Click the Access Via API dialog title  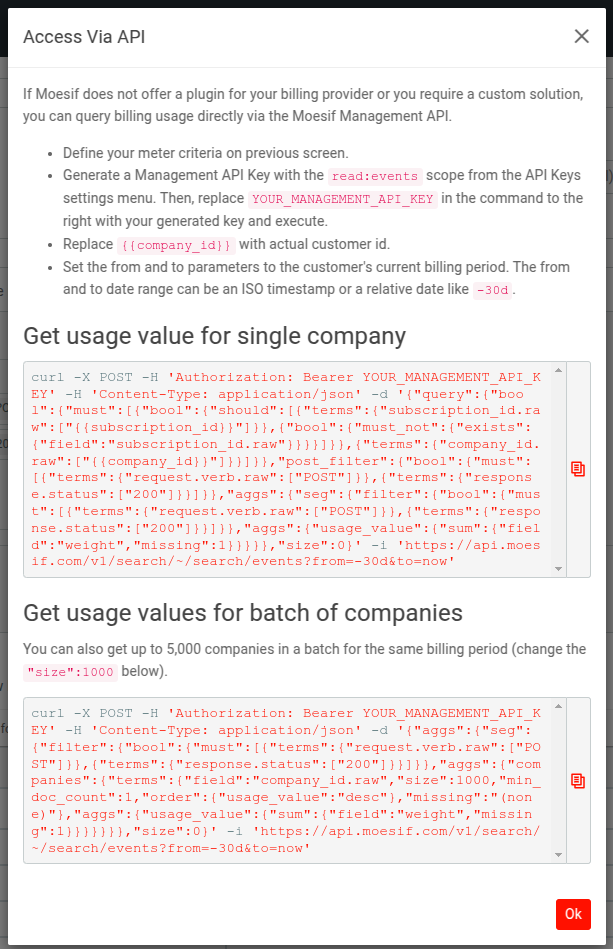click(84, 36)
